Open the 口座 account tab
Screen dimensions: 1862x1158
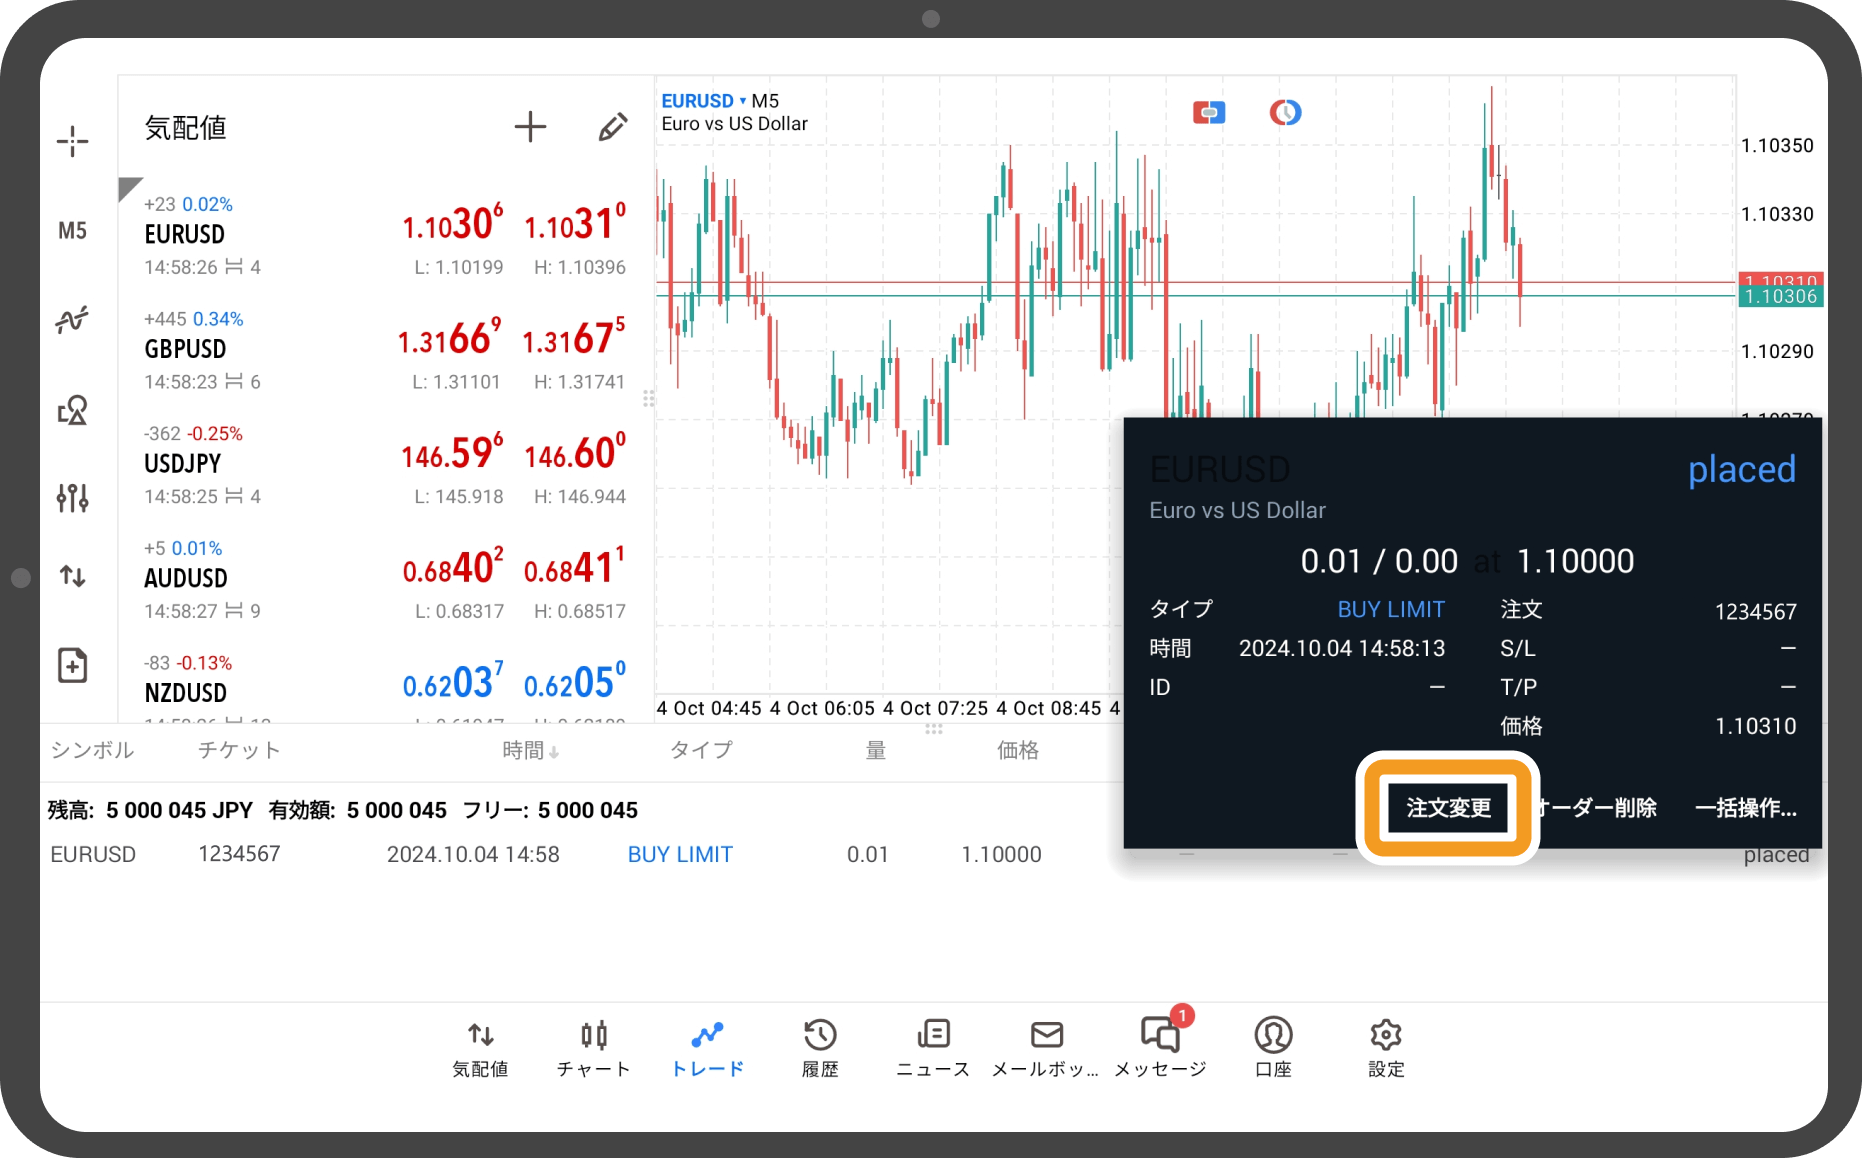(1273, 1049)
